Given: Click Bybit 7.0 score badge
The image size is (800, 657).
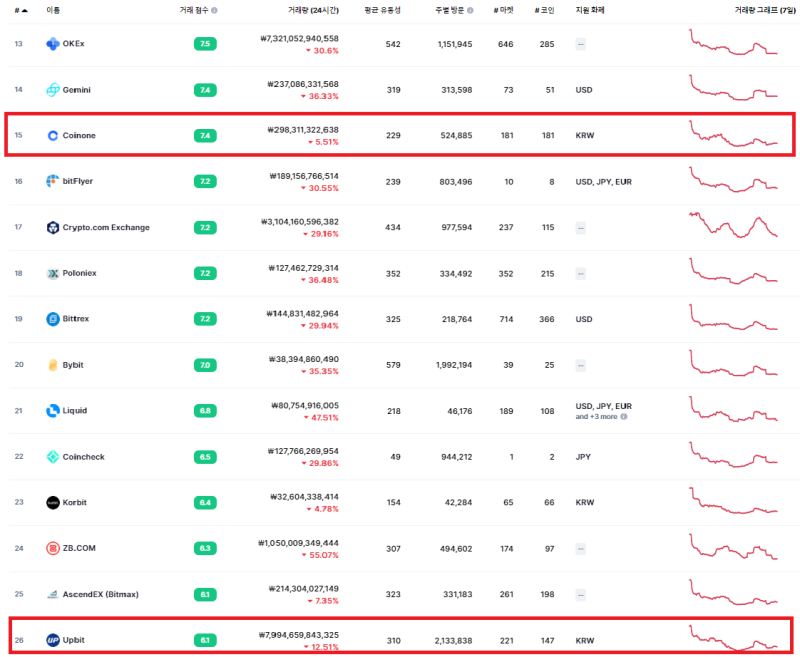Looking at the screenshot, I should [205, 365].
